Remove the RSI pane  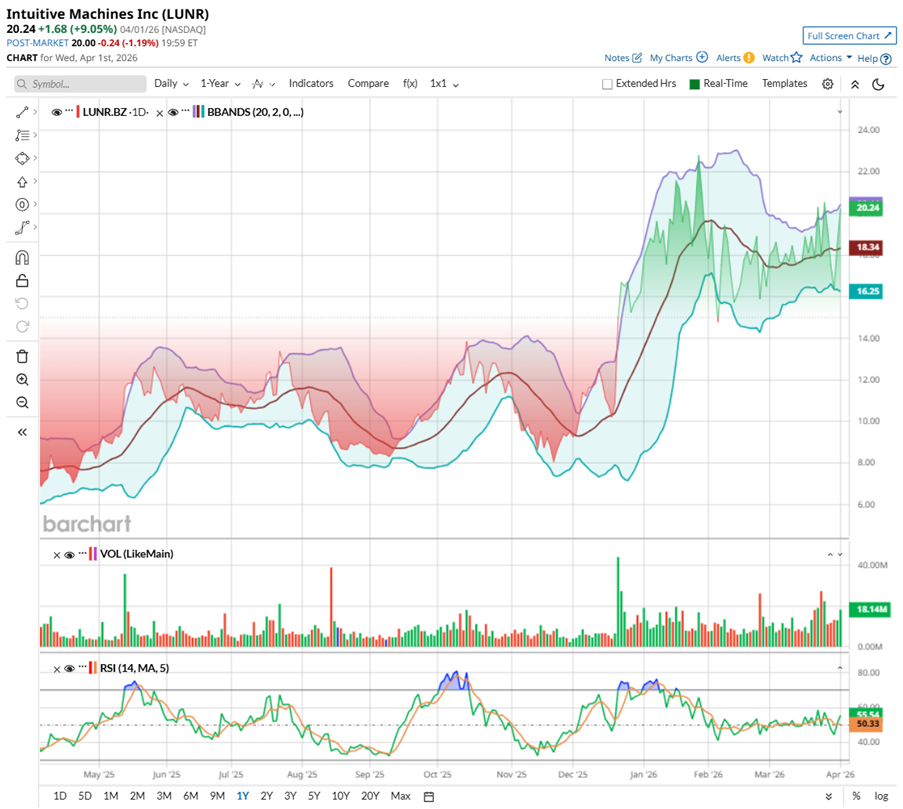point(56,669)
